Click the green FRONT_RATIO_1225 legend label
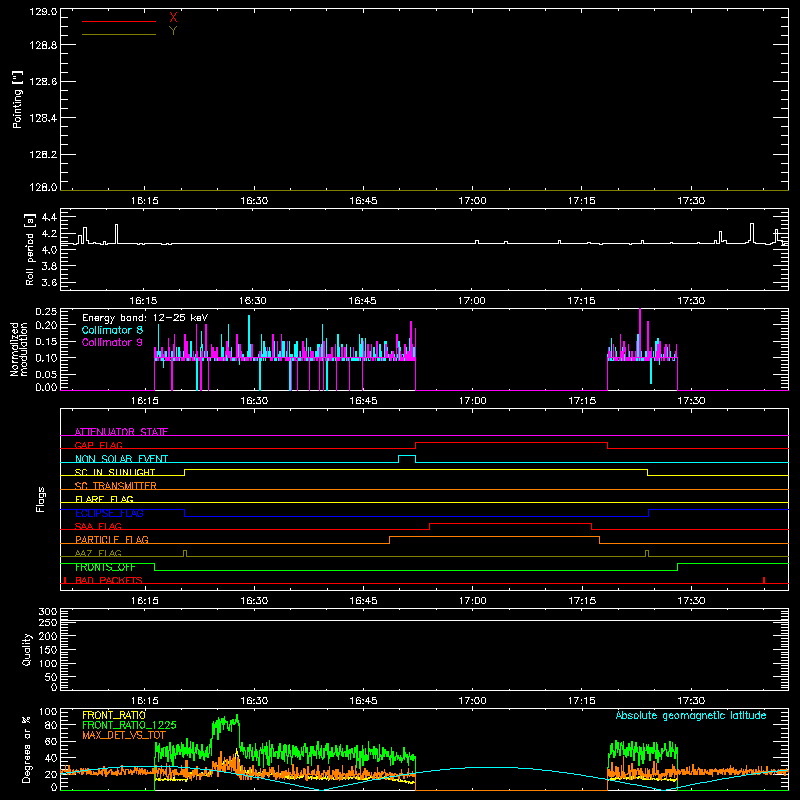This screenshot has width=800, height=800. 129,725
